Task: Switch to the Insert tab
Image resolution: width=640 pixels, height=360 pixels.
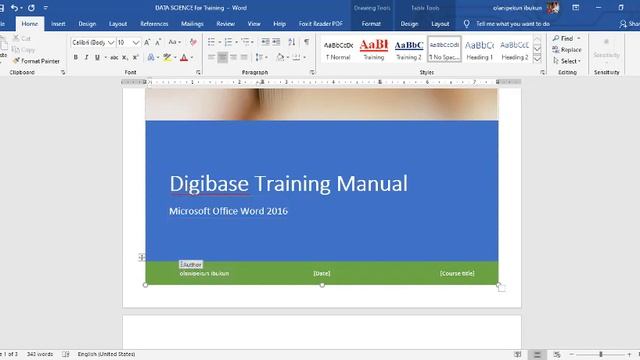Action: pos(58,24)
